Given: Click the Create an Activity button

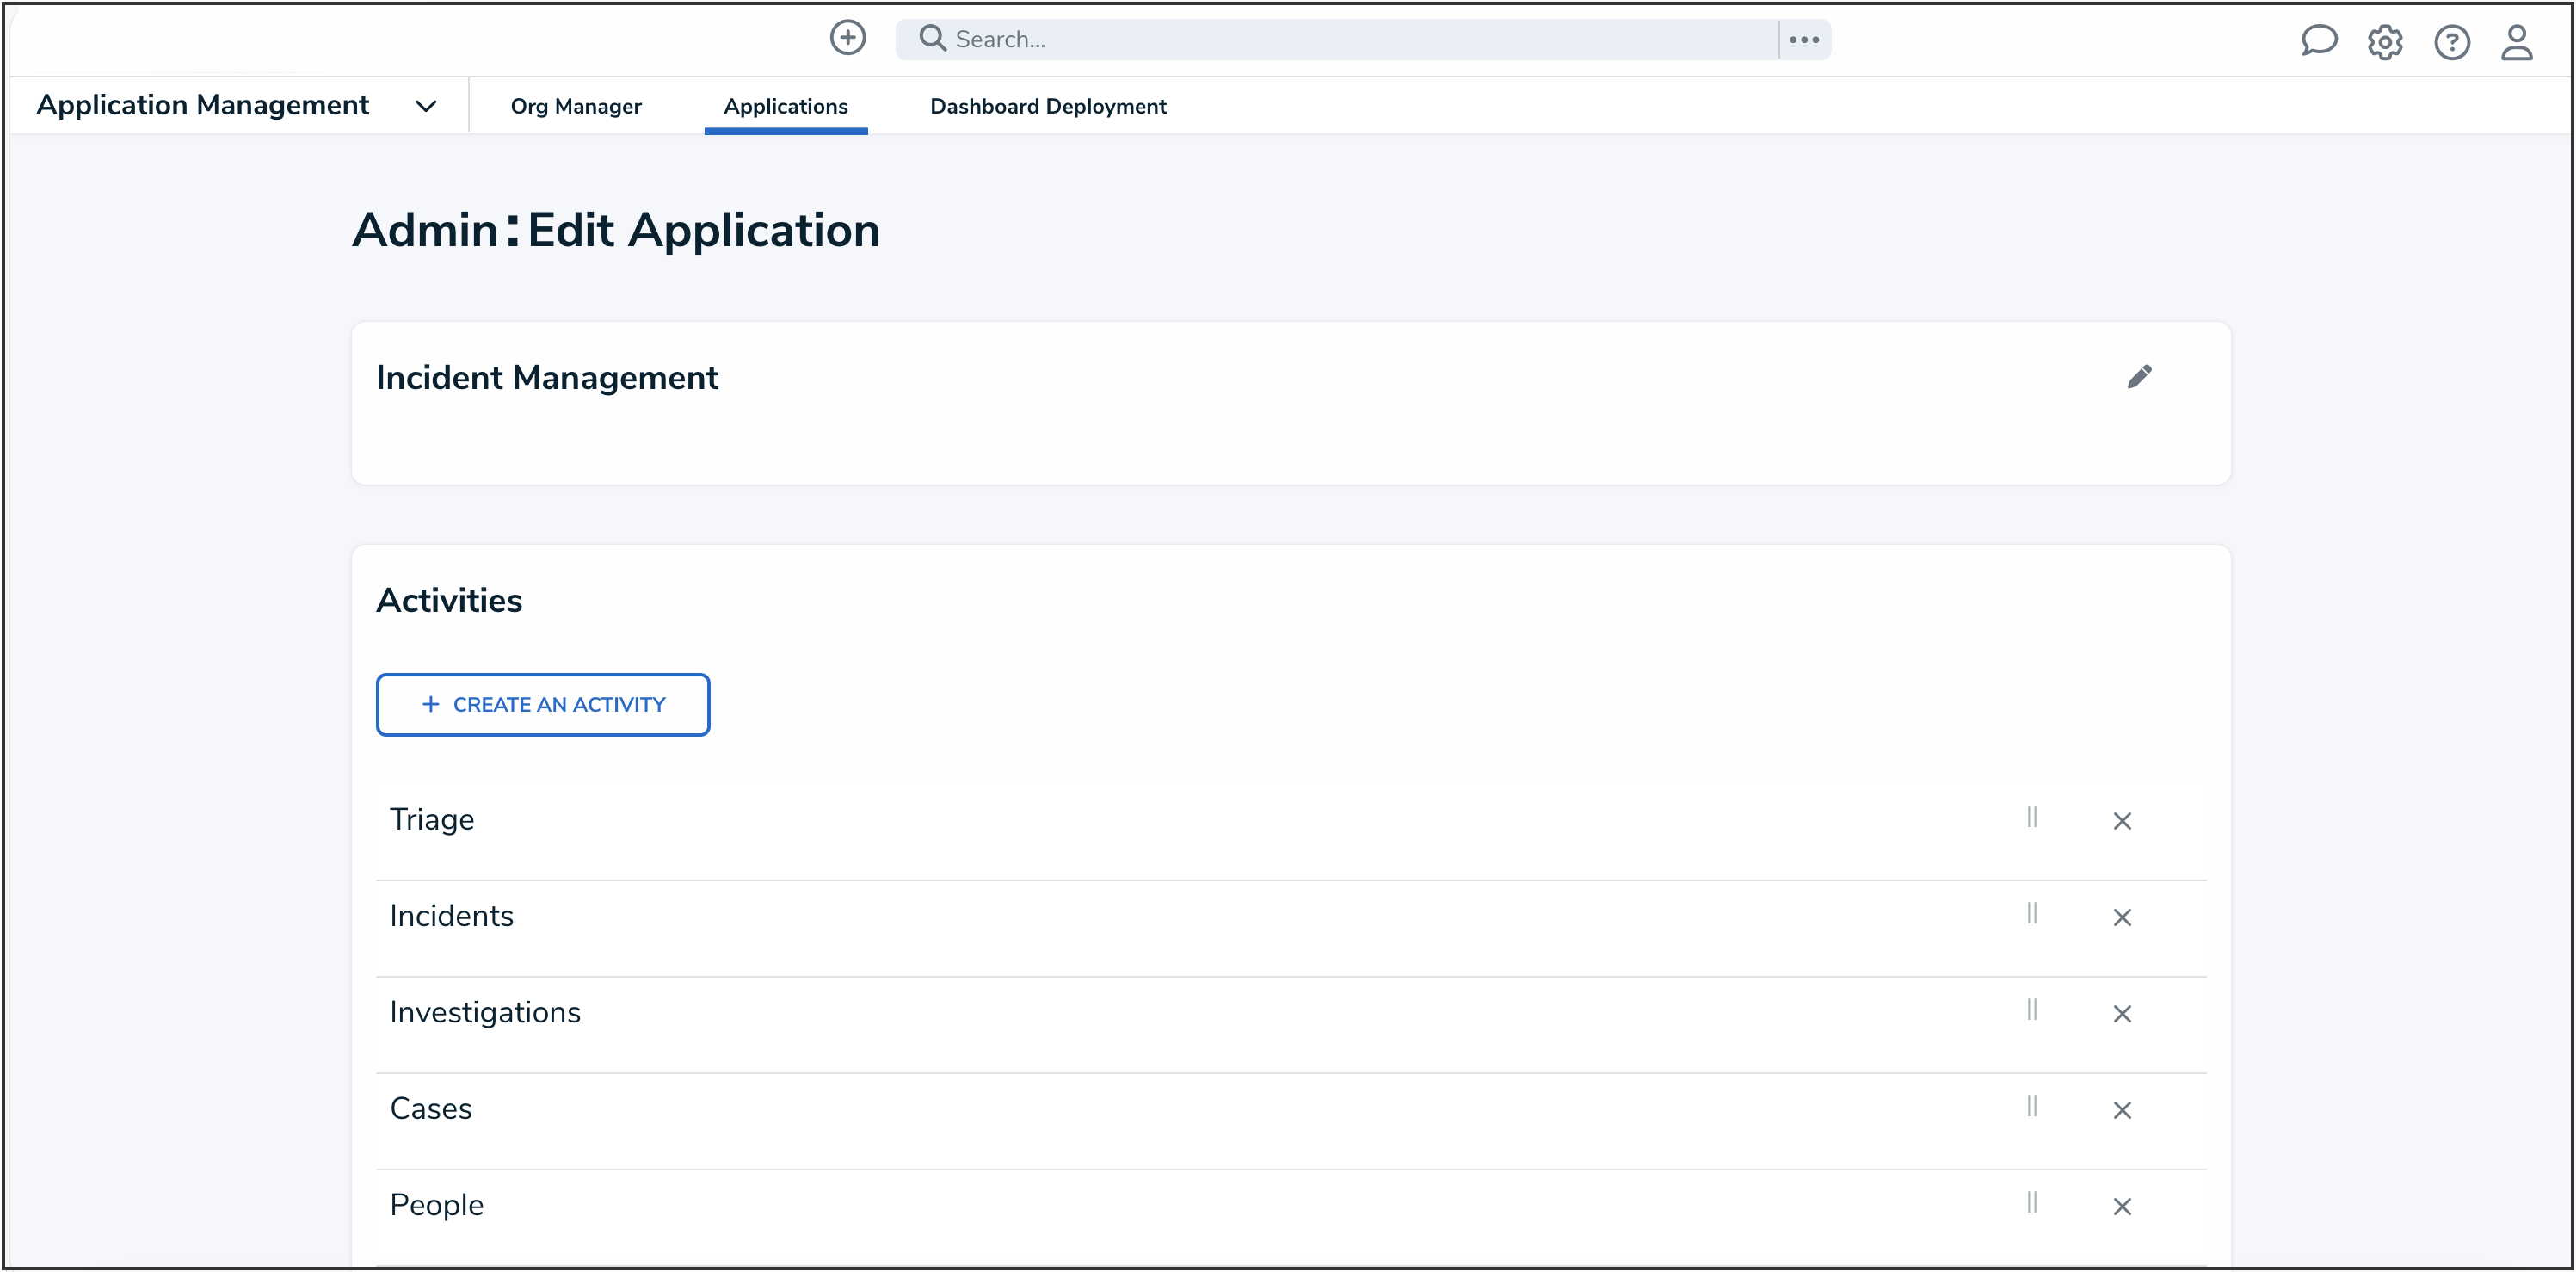Looking at the screenshot, I should click(x=543, y=704).
